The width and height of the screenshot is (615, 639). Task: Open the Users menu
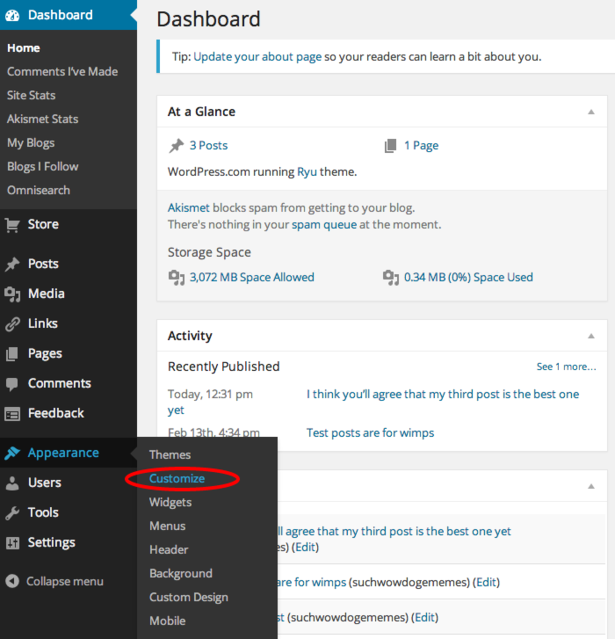(44, 483)
